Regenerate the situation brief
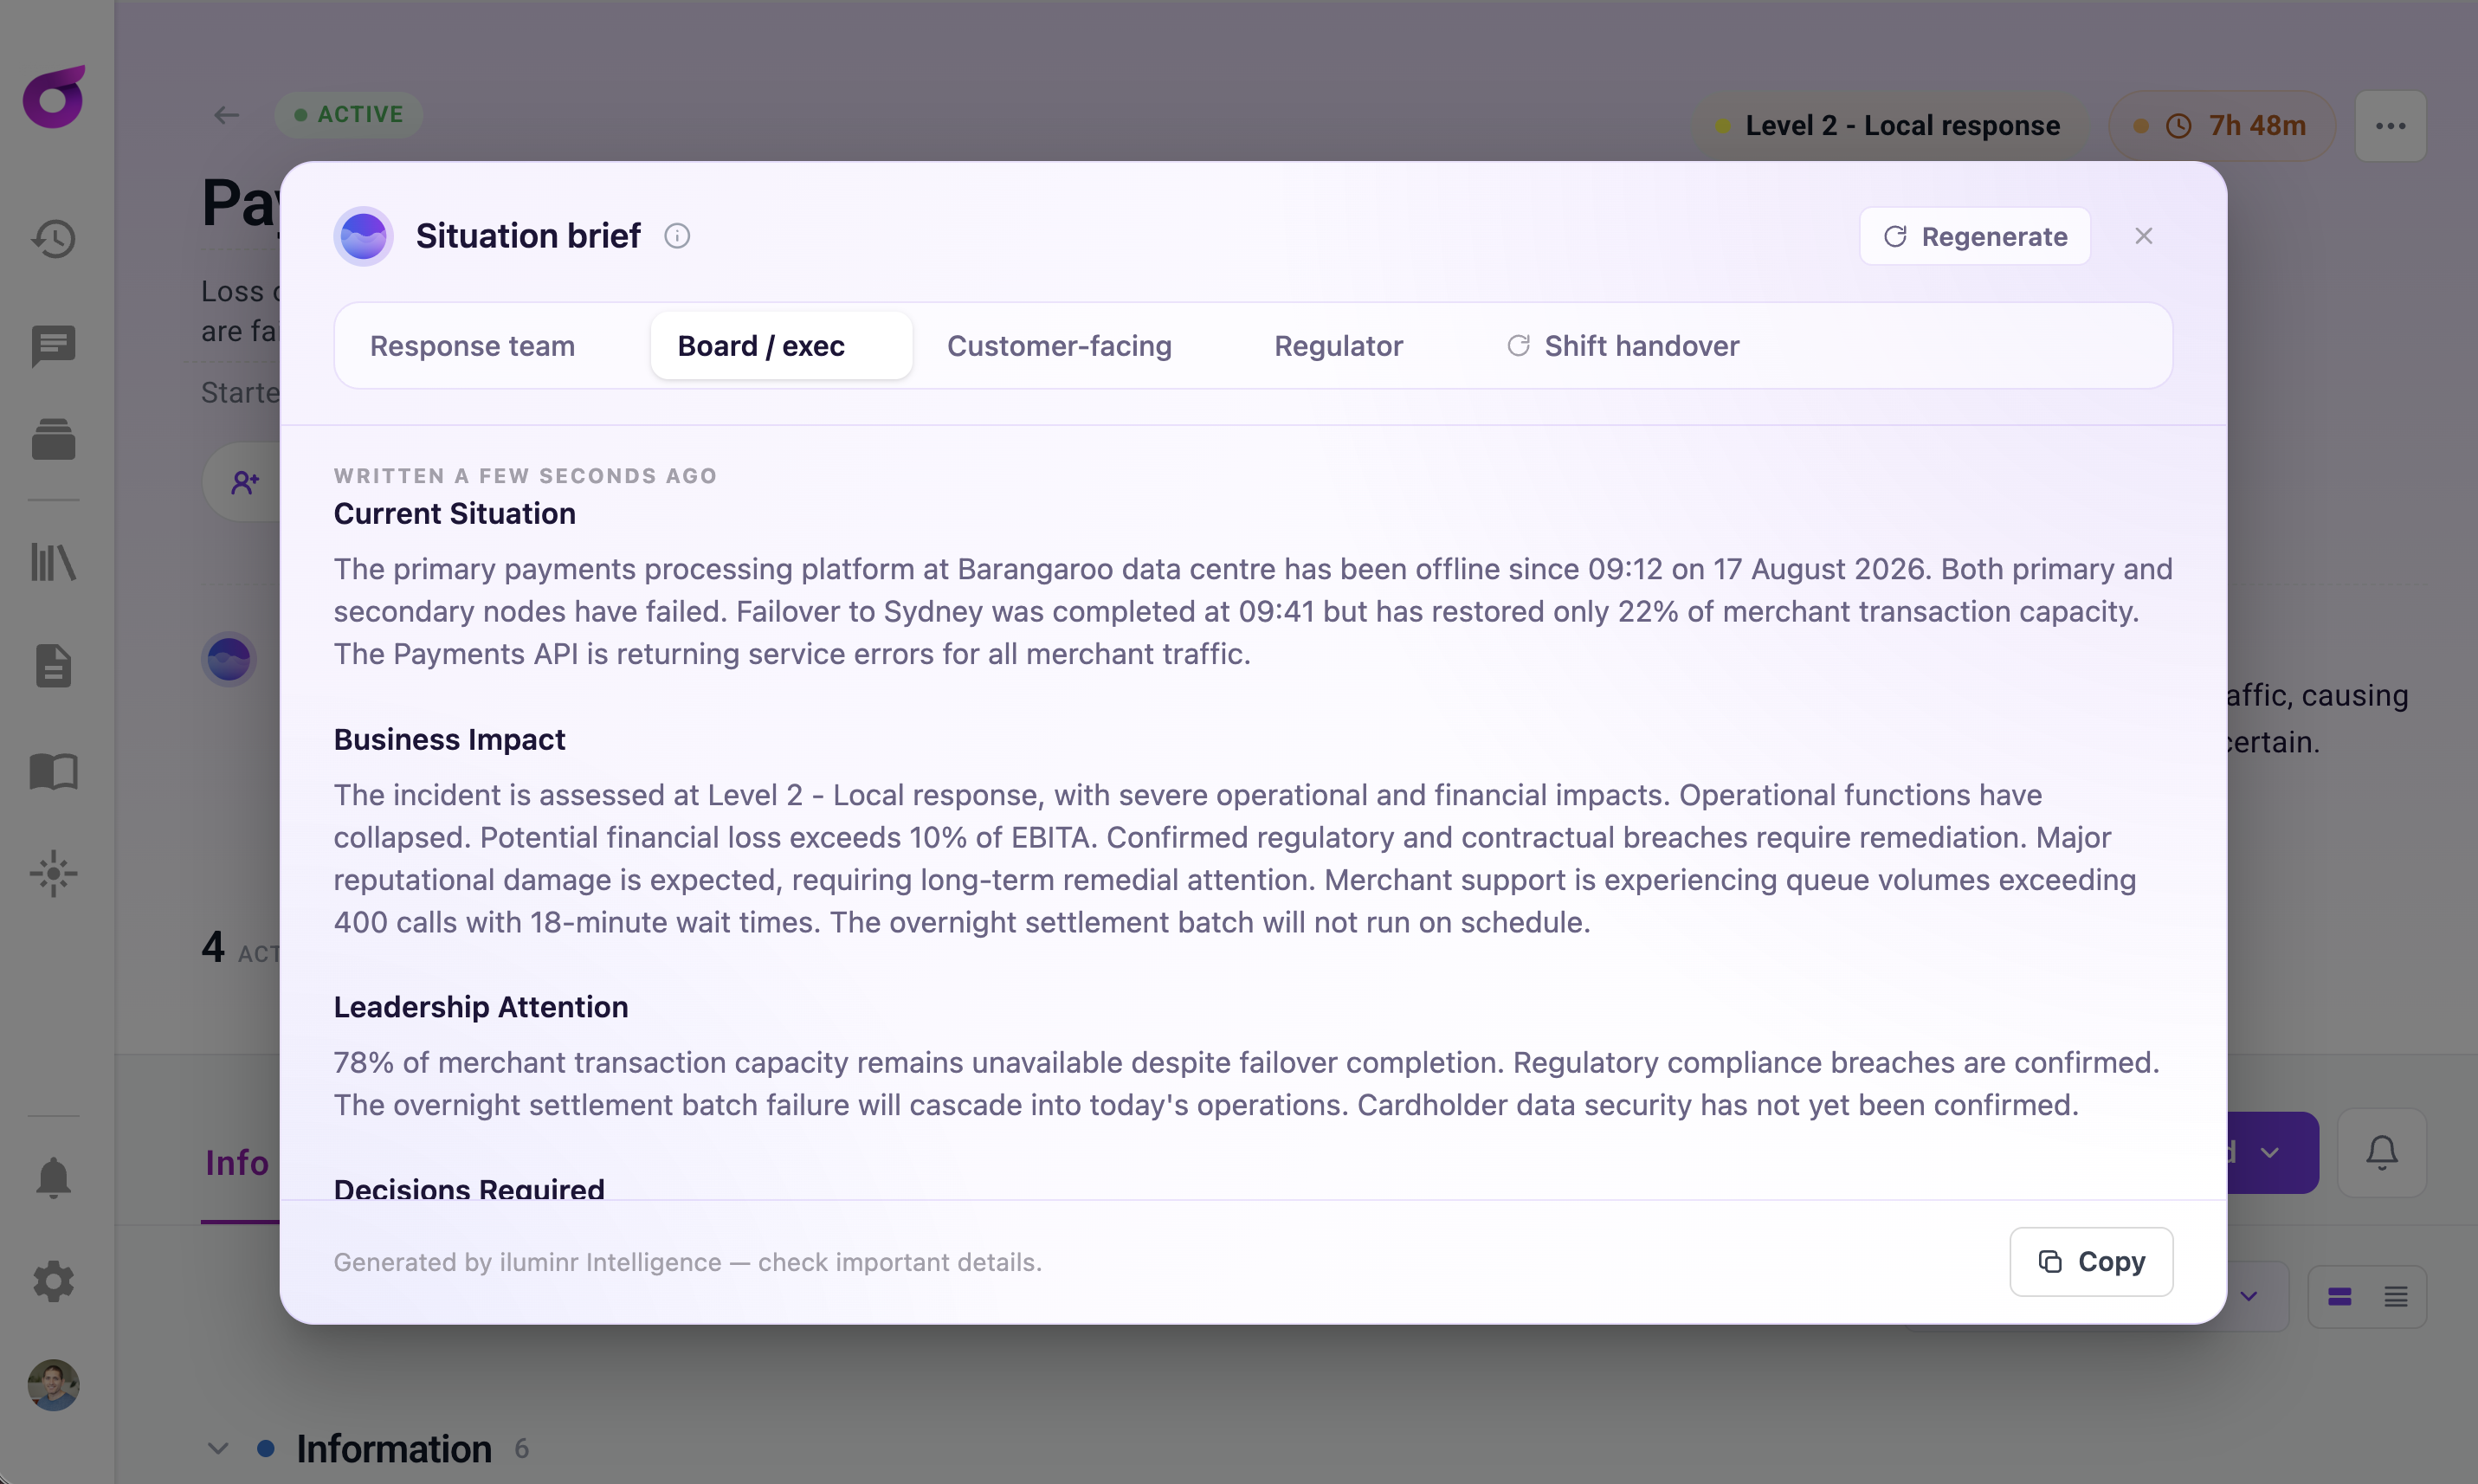 point(1975,236)
